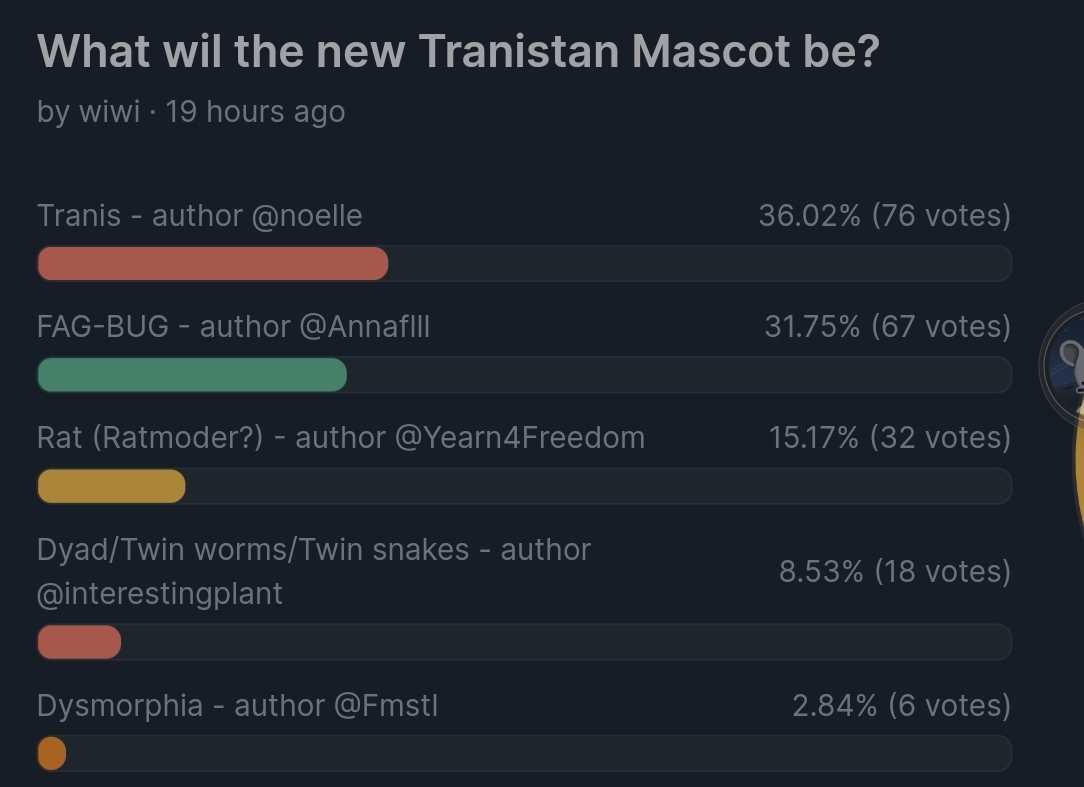
Task: Click the '19 hours ago' timestamp
Action: tap(255, 111)
